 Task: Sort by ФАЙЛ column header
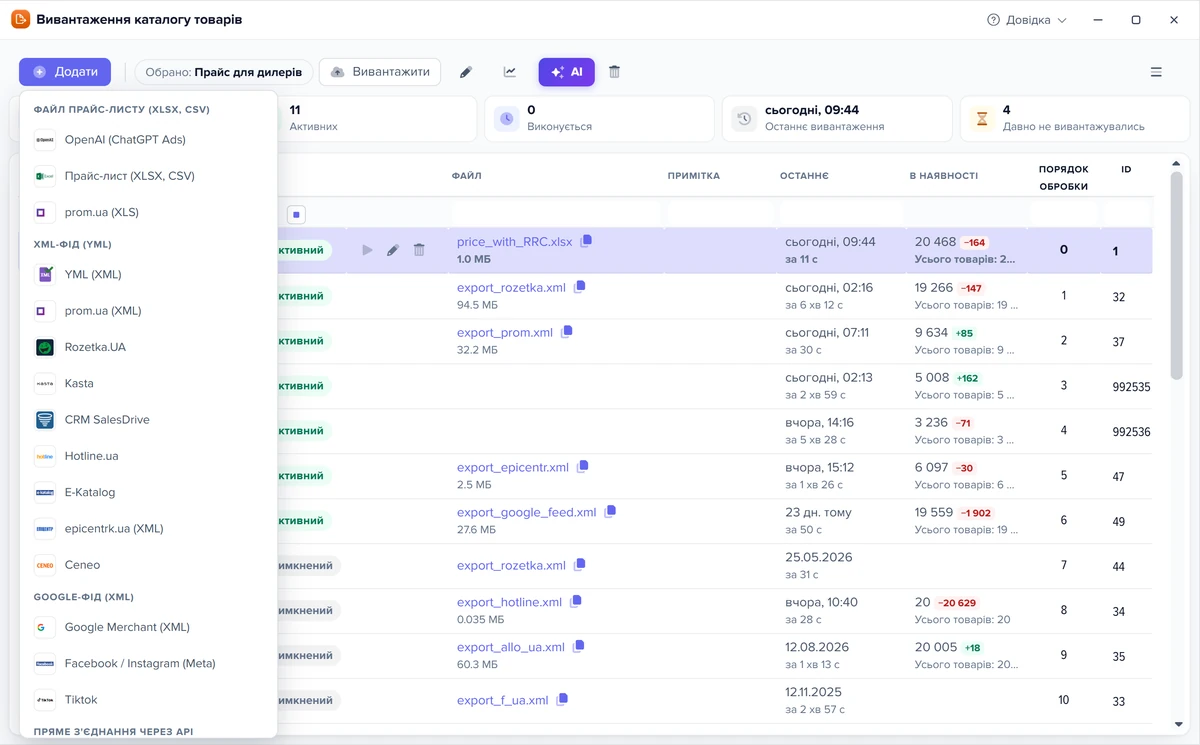pyautogui.click(x=466, y=176)
